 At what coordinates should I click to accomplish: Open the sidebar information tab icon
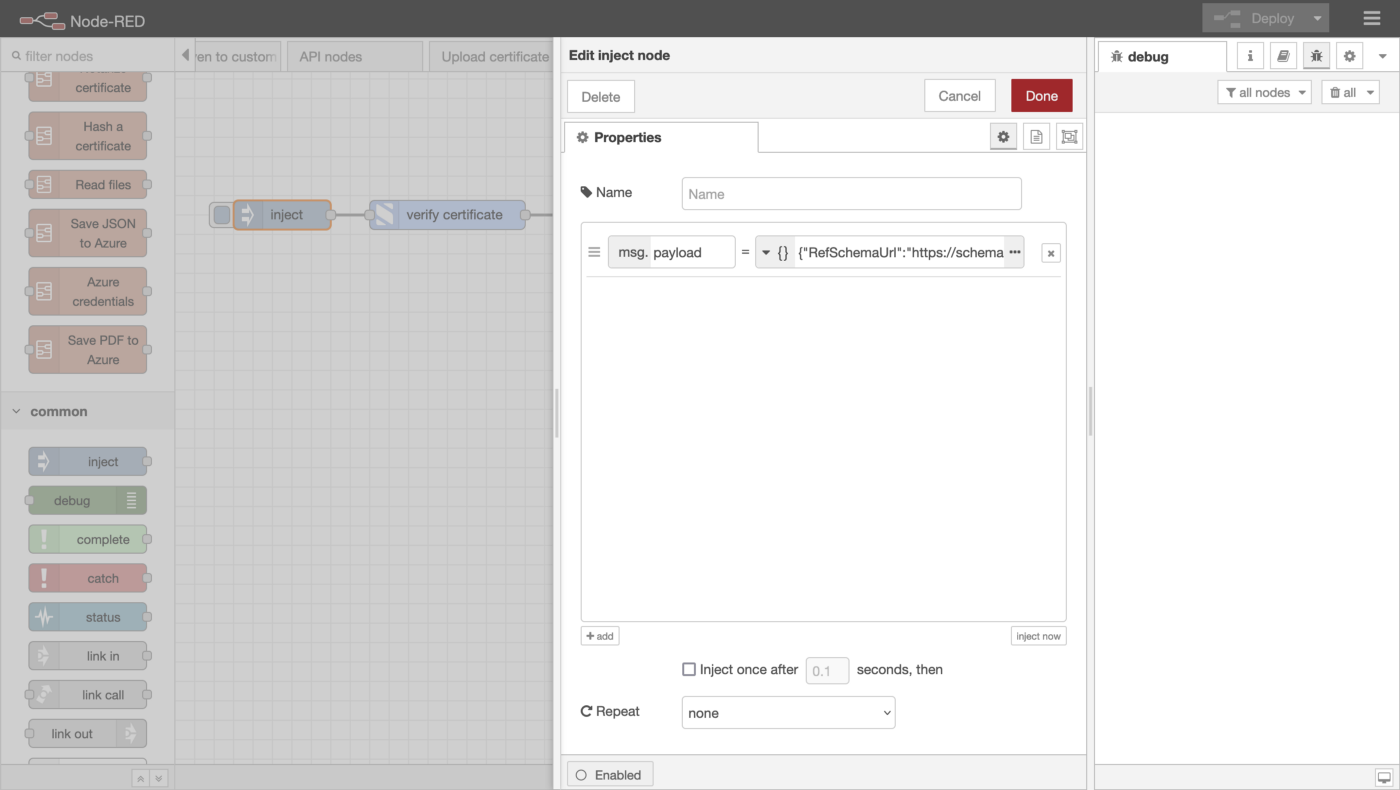click(x=1250, y=56)
